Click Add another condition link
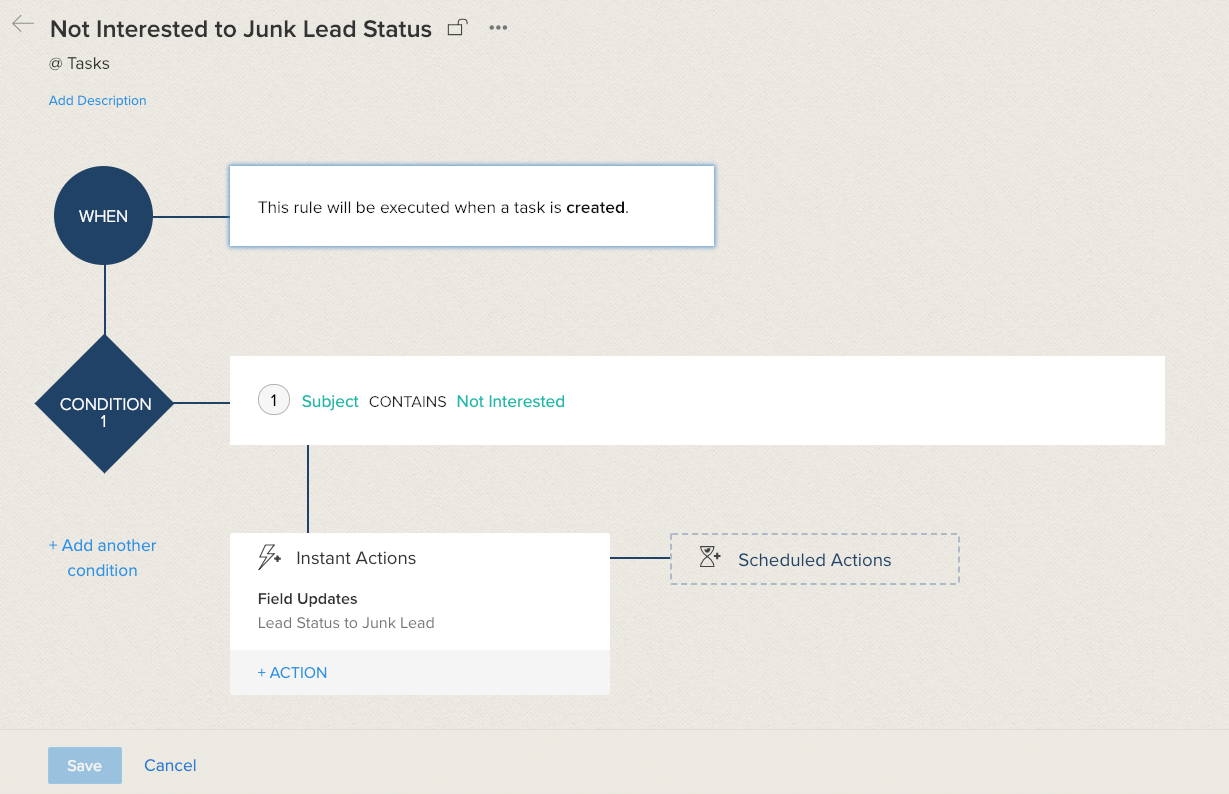This screenshot has height=794, width=1229. 103,558
